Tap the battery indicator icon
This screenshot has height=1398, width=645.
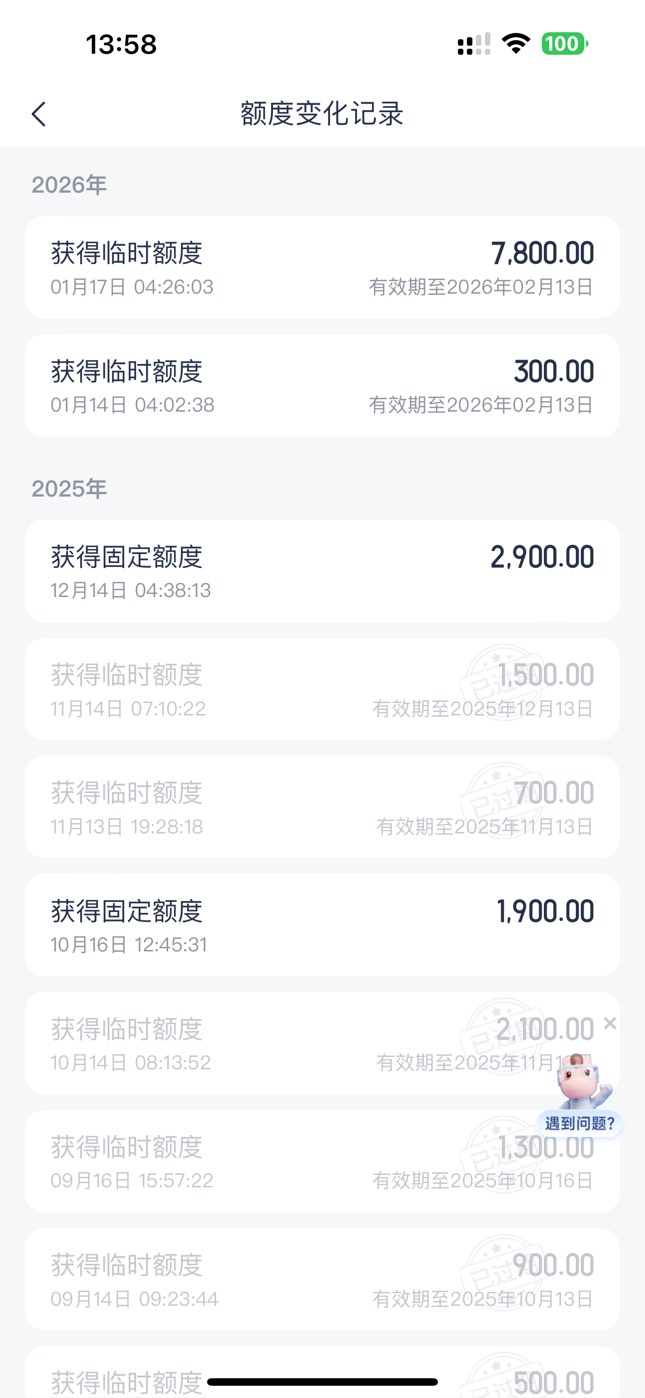coord(564,44)
